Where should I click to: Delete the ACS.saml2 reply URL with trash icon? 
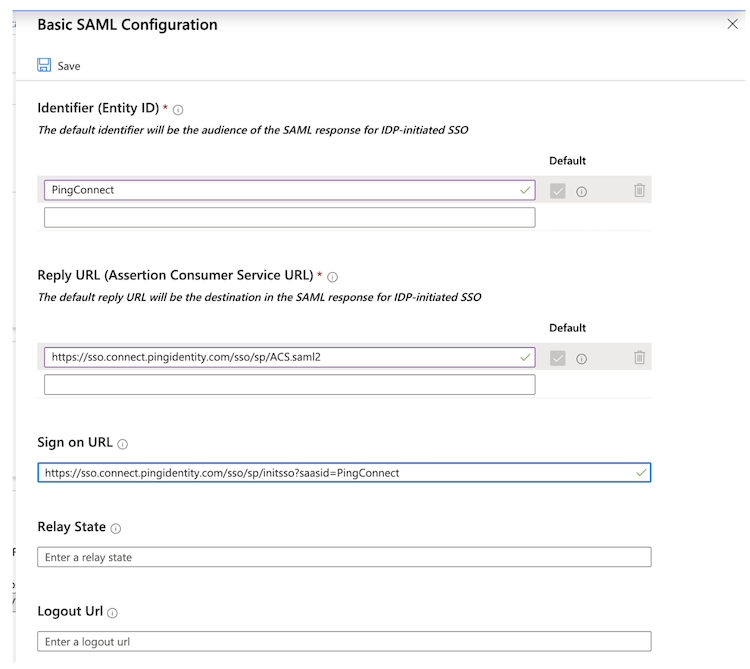[639, 358]
